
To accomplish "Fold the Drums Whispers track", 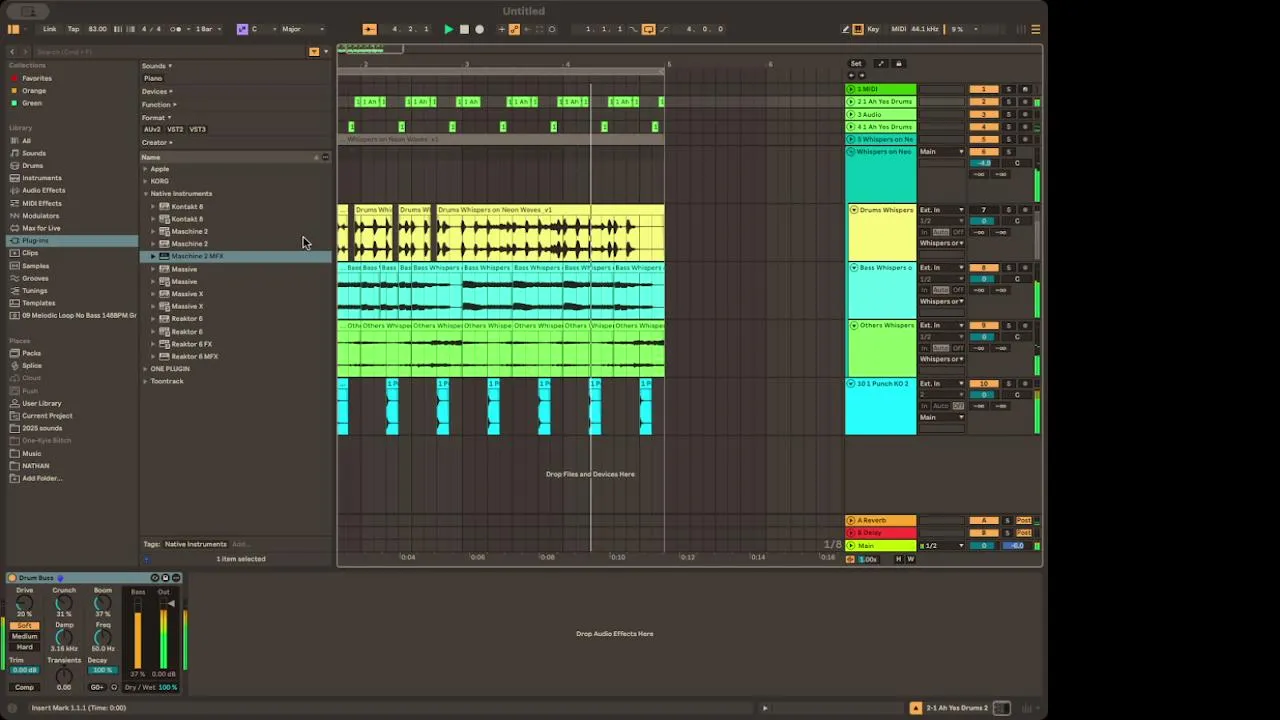I will pyautogui.click(x=853, y=210).
